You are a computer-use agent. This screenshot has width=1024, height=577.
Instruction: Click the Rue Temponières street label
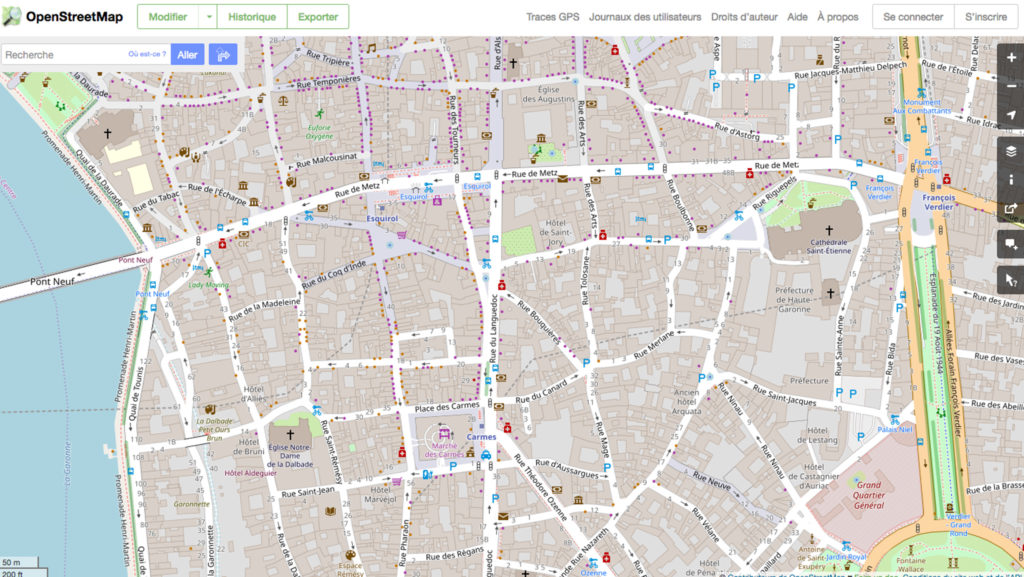(328, 82)
